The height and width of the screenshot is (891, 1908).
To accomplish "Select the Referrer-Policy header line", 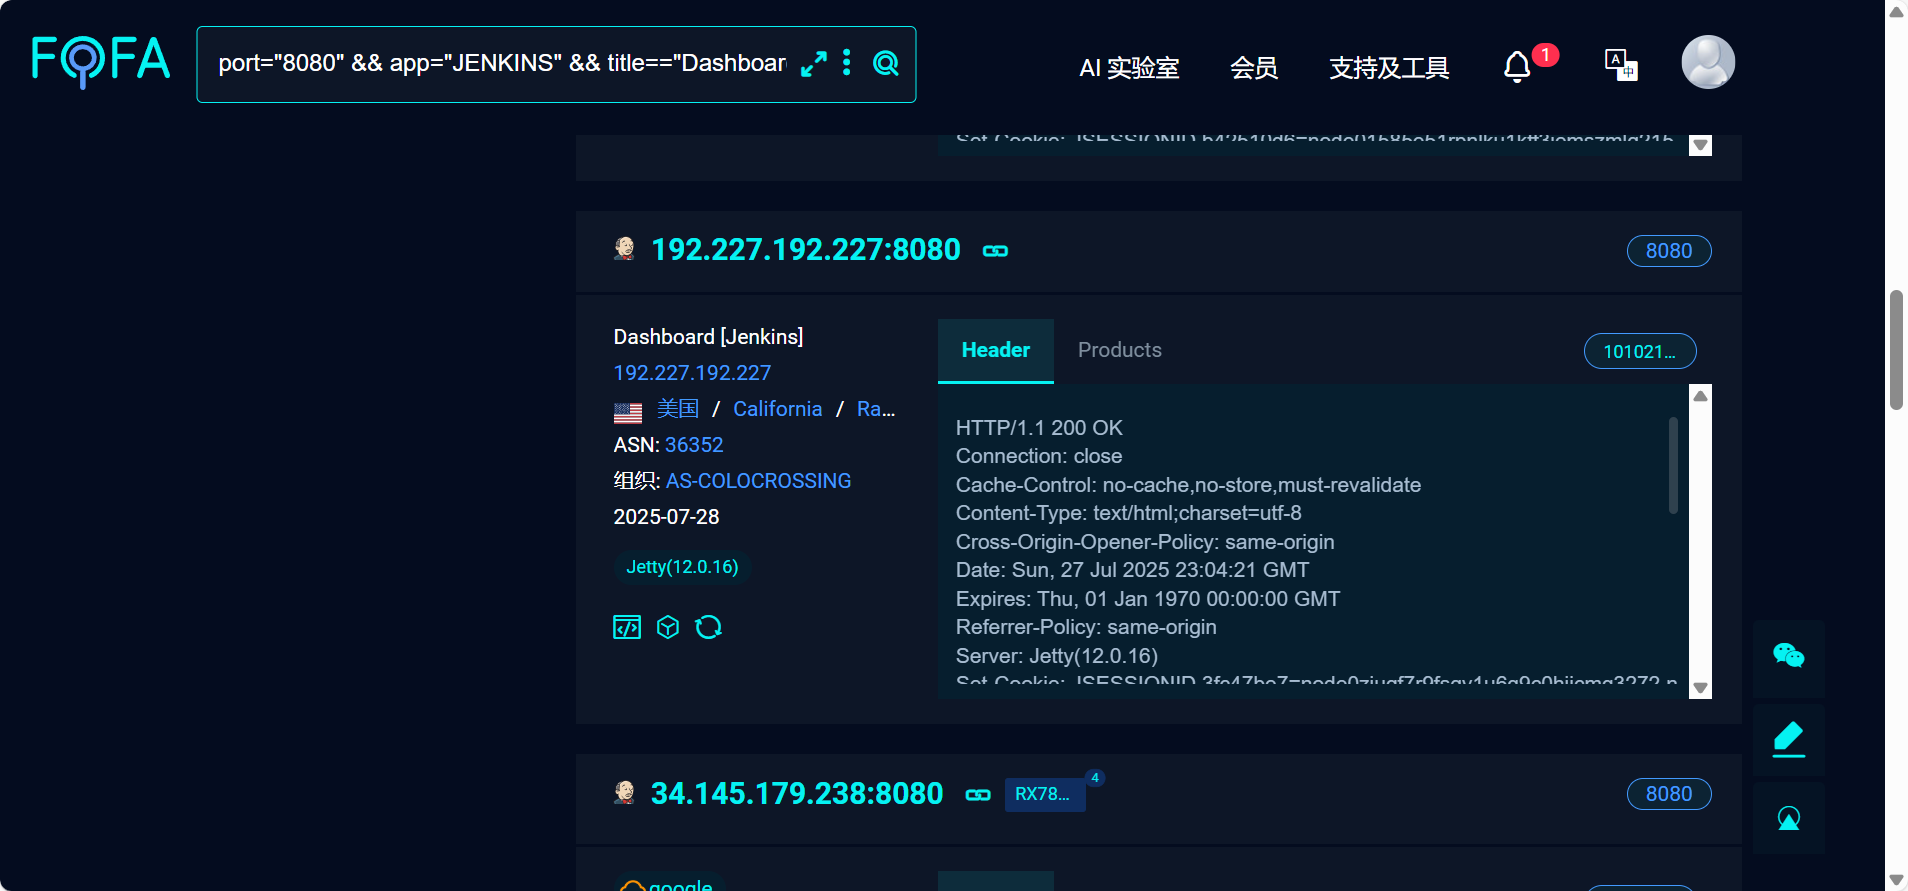I will (1086, 627).
